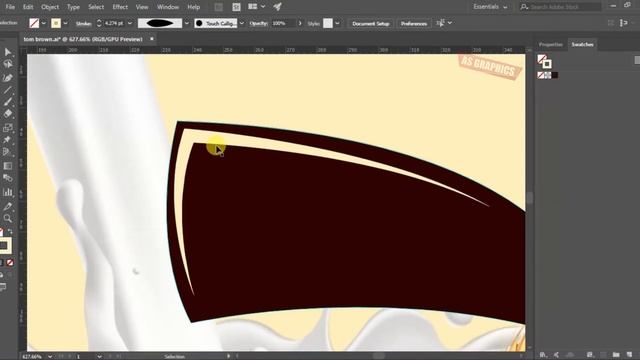Click the Search Adobe Stock field
The width and height of the screenshot is (640, 360).
click(561, 7)
